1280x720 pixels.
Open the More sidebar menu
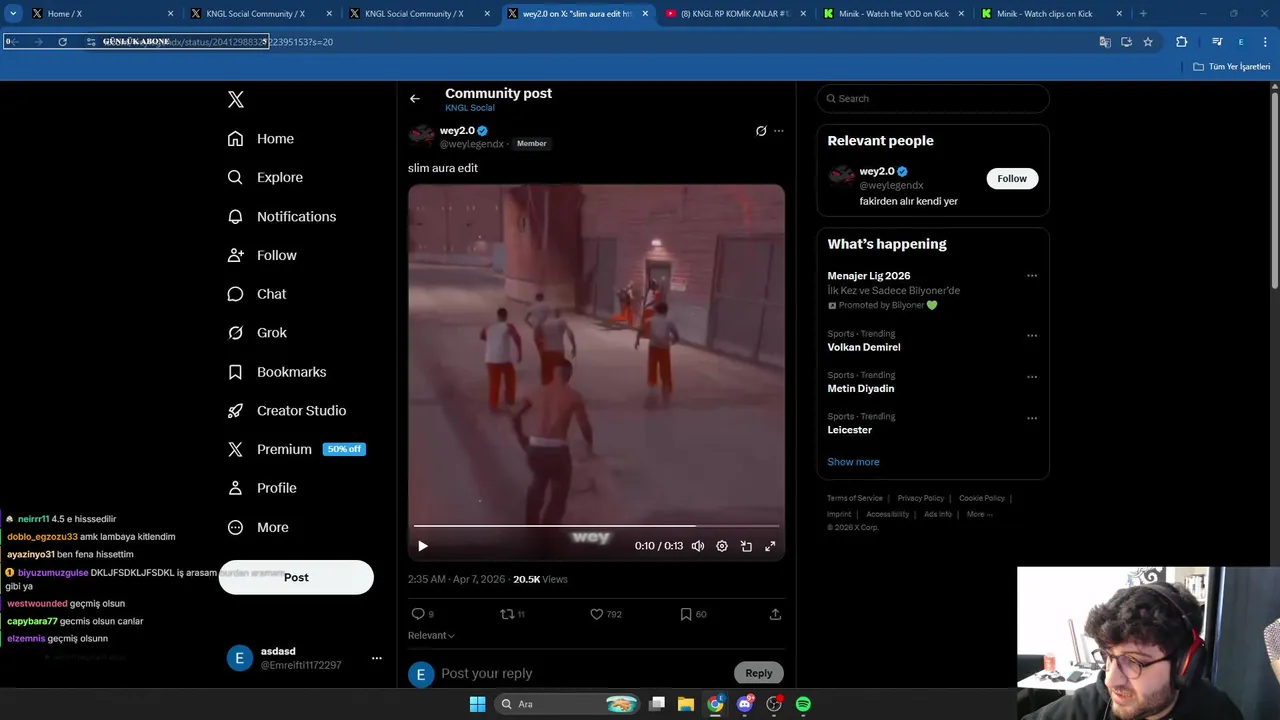[x=258, y=527]
